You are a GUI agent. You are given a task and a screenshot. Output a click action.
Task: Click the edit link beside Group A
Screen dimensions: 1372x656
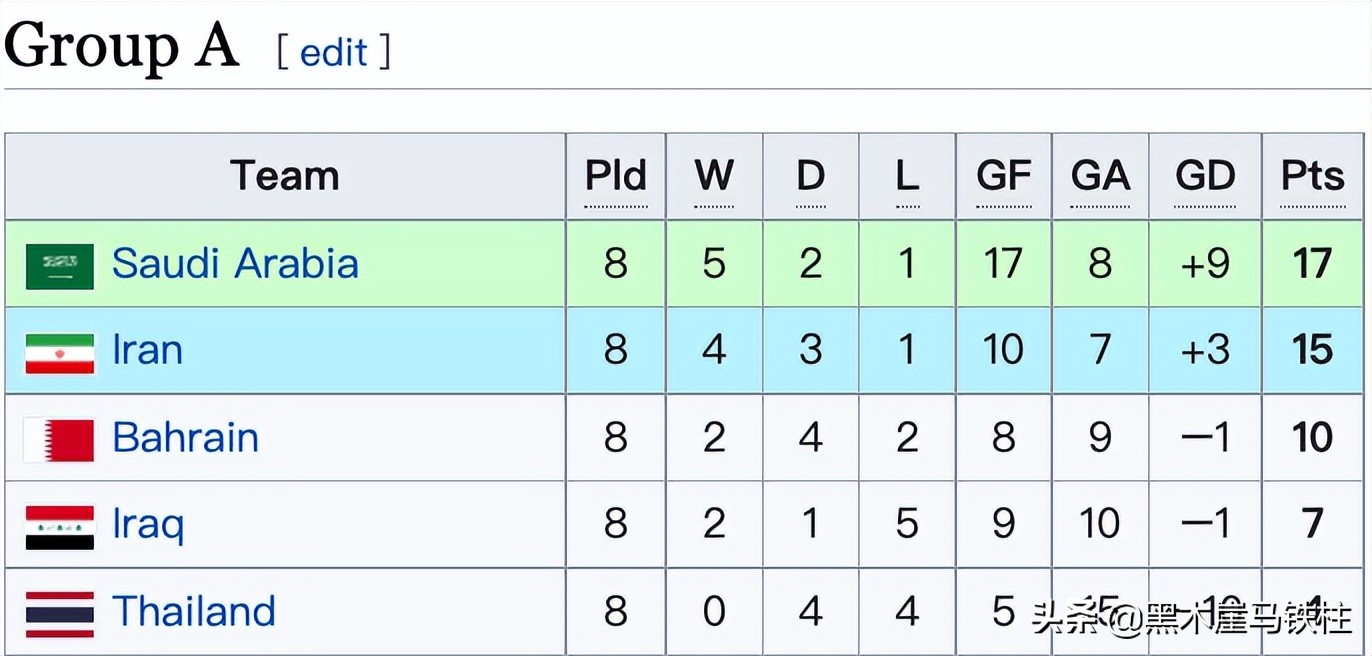pos(333,52)
